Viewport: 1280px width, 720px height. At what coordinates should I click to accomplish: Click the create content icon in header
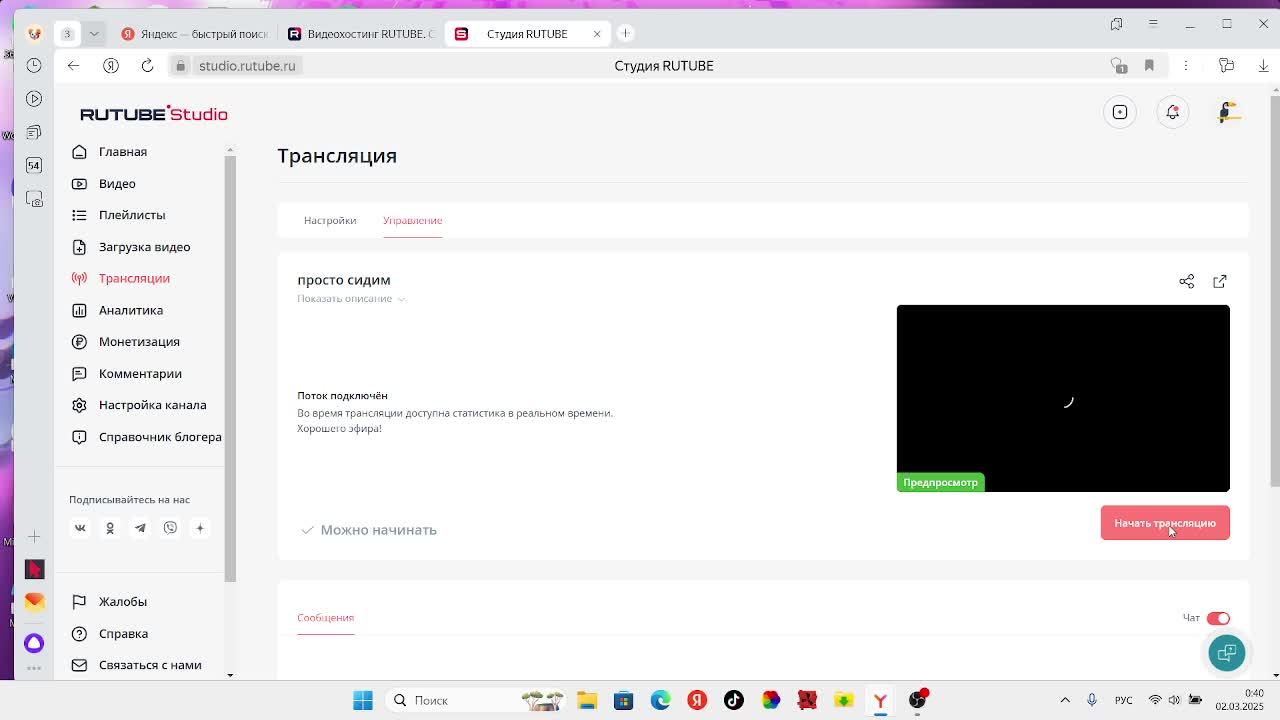point(1120,112)
